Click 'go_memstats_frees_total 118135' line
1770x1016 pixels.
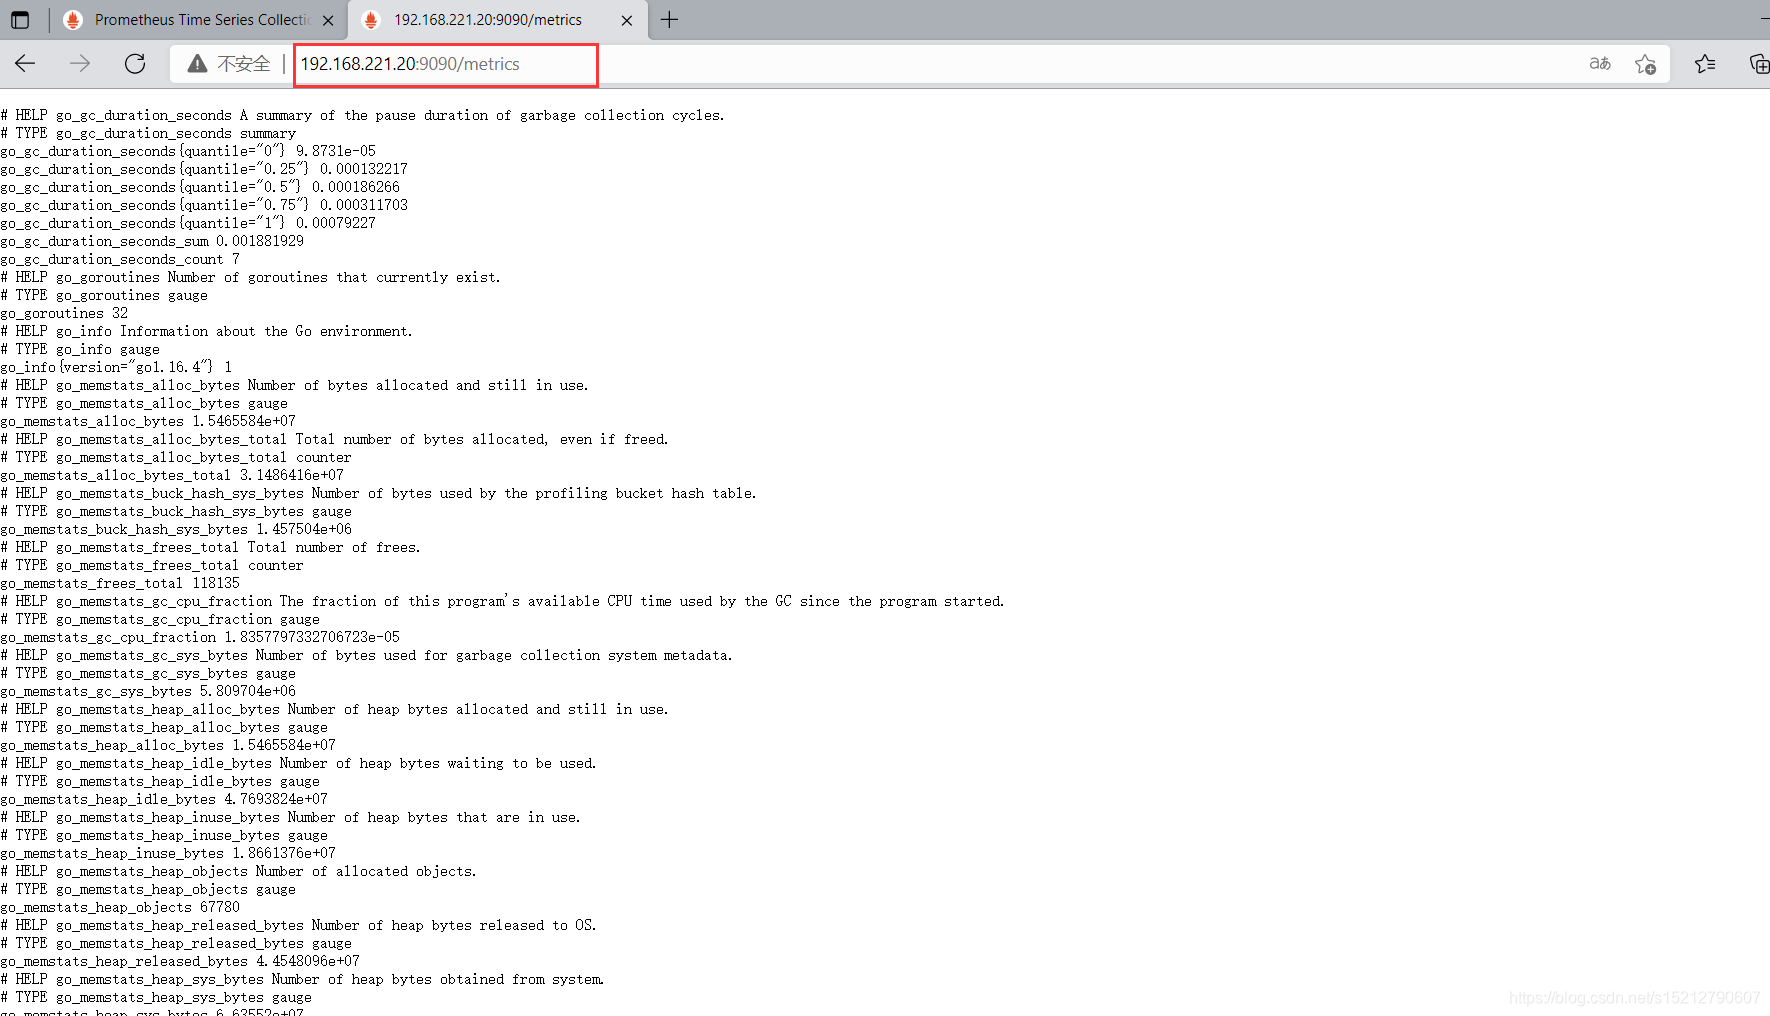point(120,583)
